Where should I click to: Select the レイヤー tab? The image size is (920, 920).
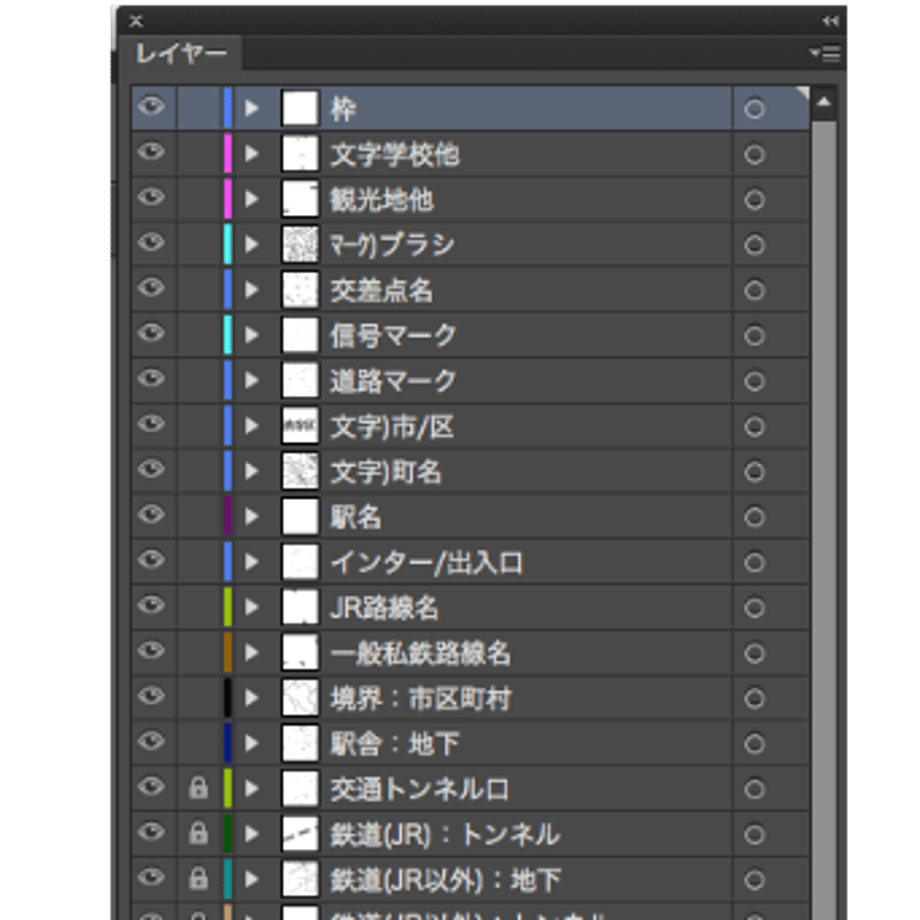(181, 54)
